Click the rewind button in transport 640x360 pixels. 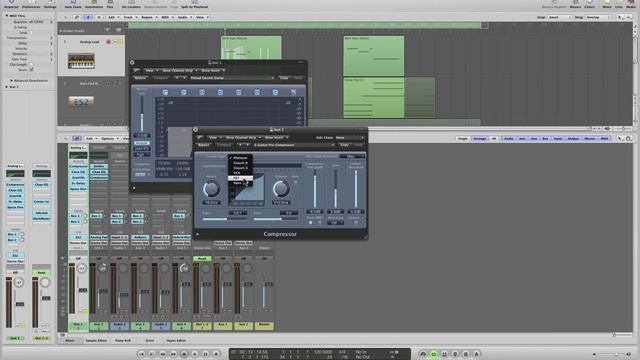pyautogui.click(x=162, y=354)
